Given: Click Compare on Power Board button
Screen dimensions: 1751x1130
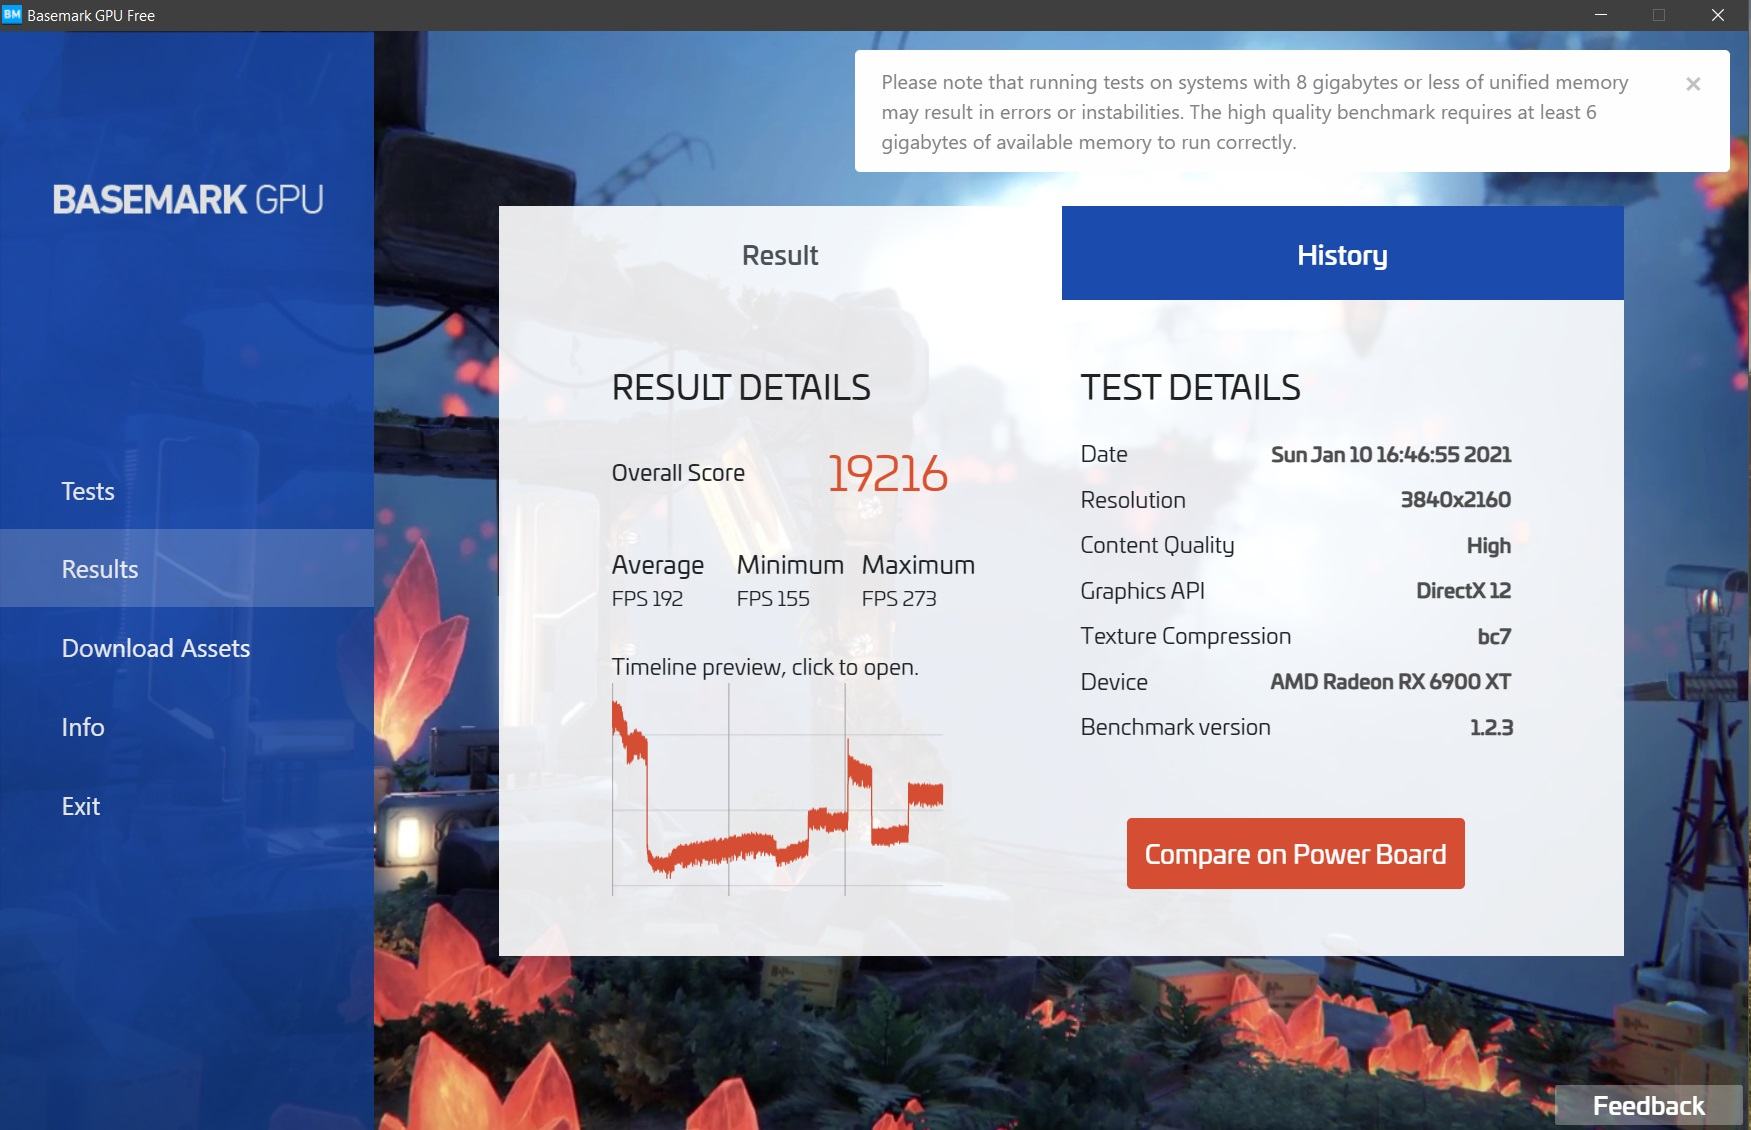Looking at the screenshot, I should 1295,854.
